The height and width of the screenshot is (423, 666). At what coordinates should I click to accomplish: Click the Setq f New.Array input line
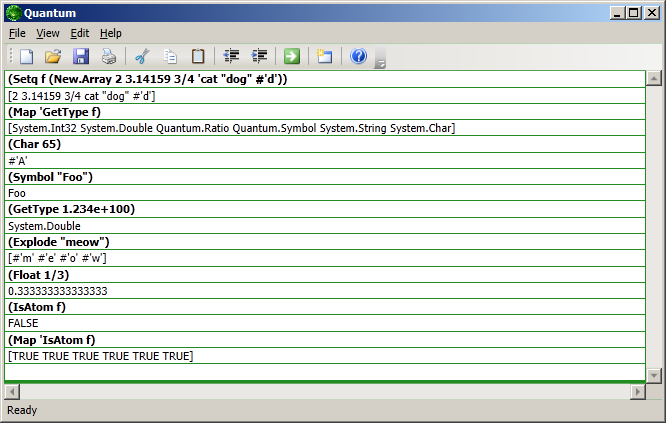coord(325,79)
